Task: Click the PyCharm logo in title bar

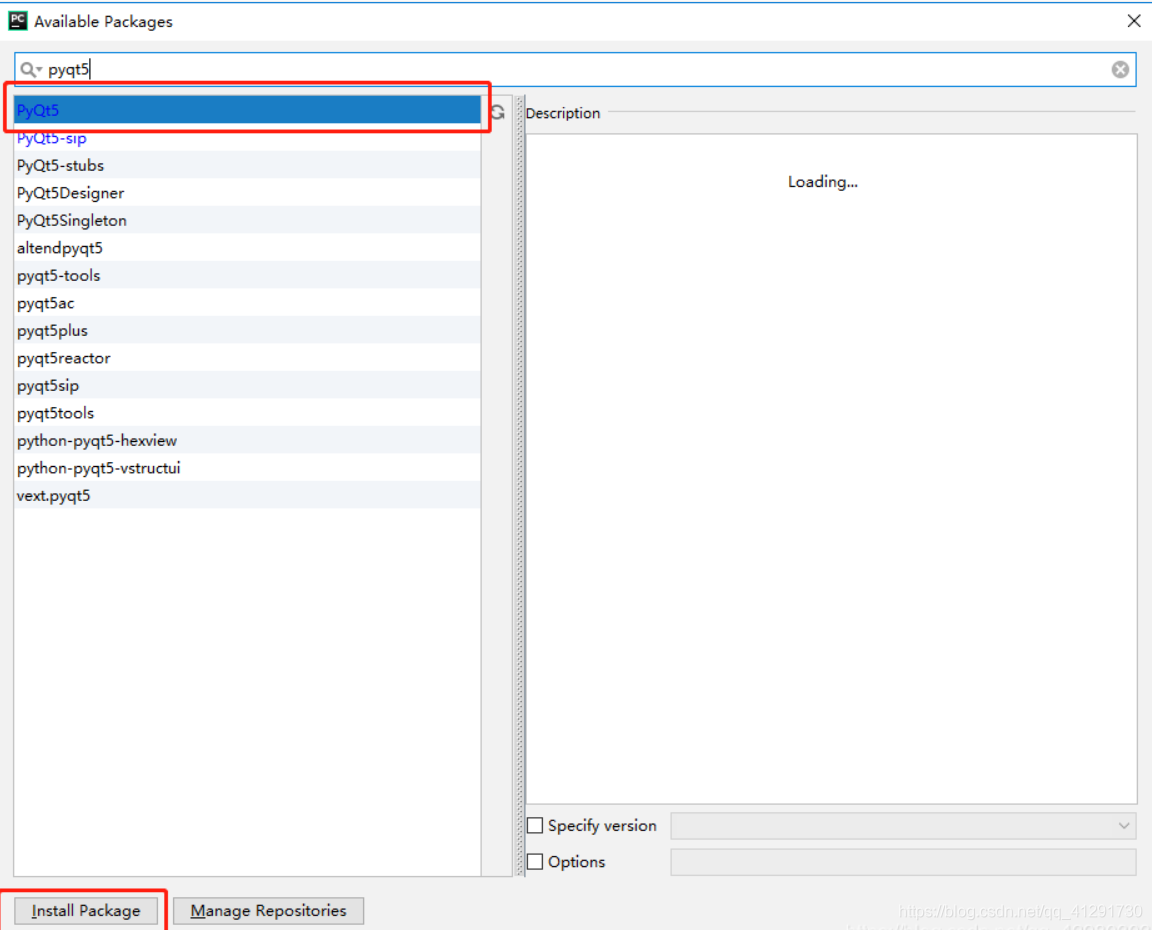Action: pyautogui.click(x=17, y=20)
